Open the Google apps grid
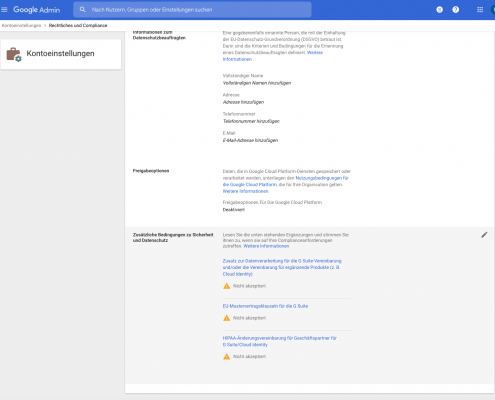 (480, 10)
